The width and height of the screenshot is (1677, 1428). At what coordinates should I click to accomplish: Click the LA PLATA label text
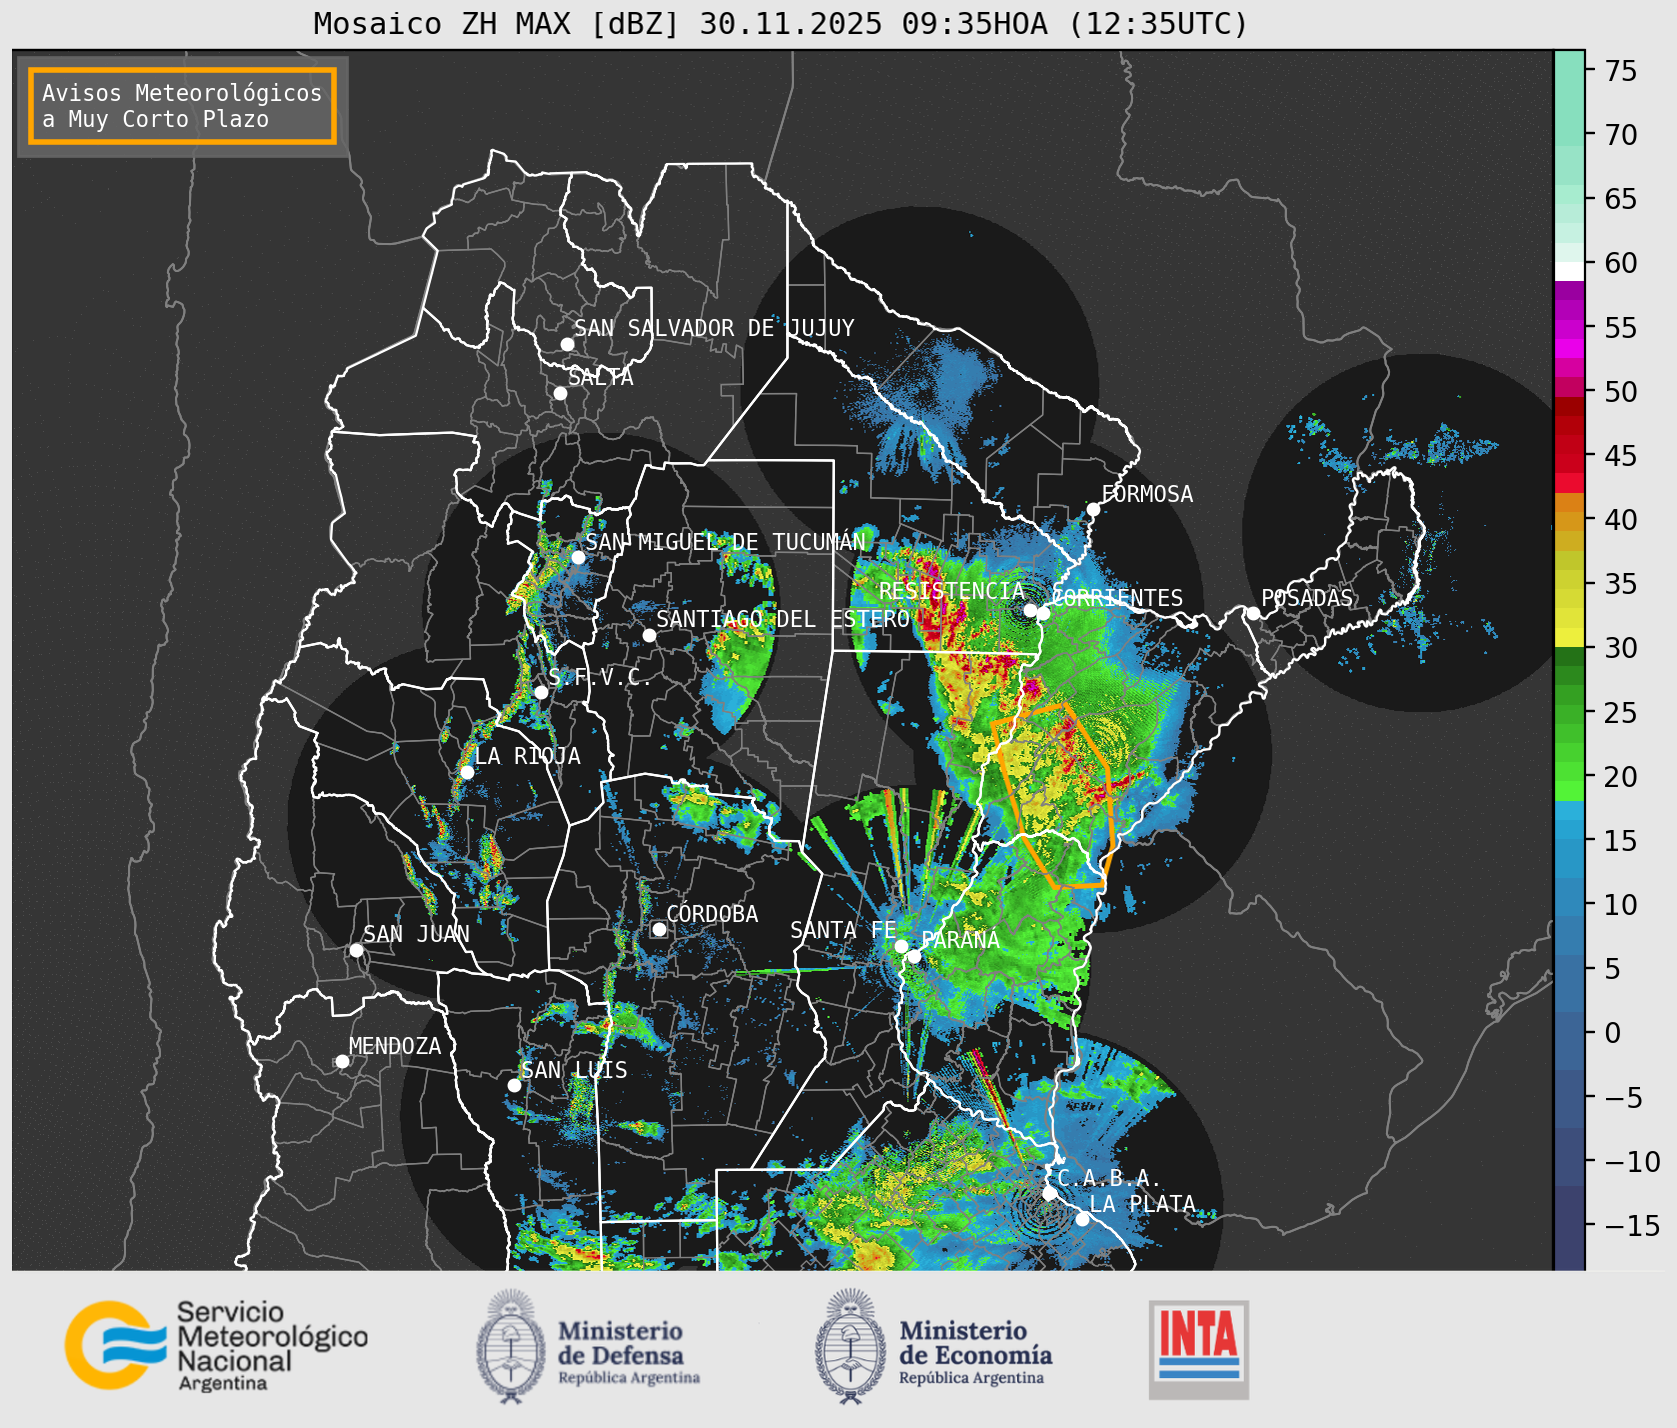pos(1142,1204)
